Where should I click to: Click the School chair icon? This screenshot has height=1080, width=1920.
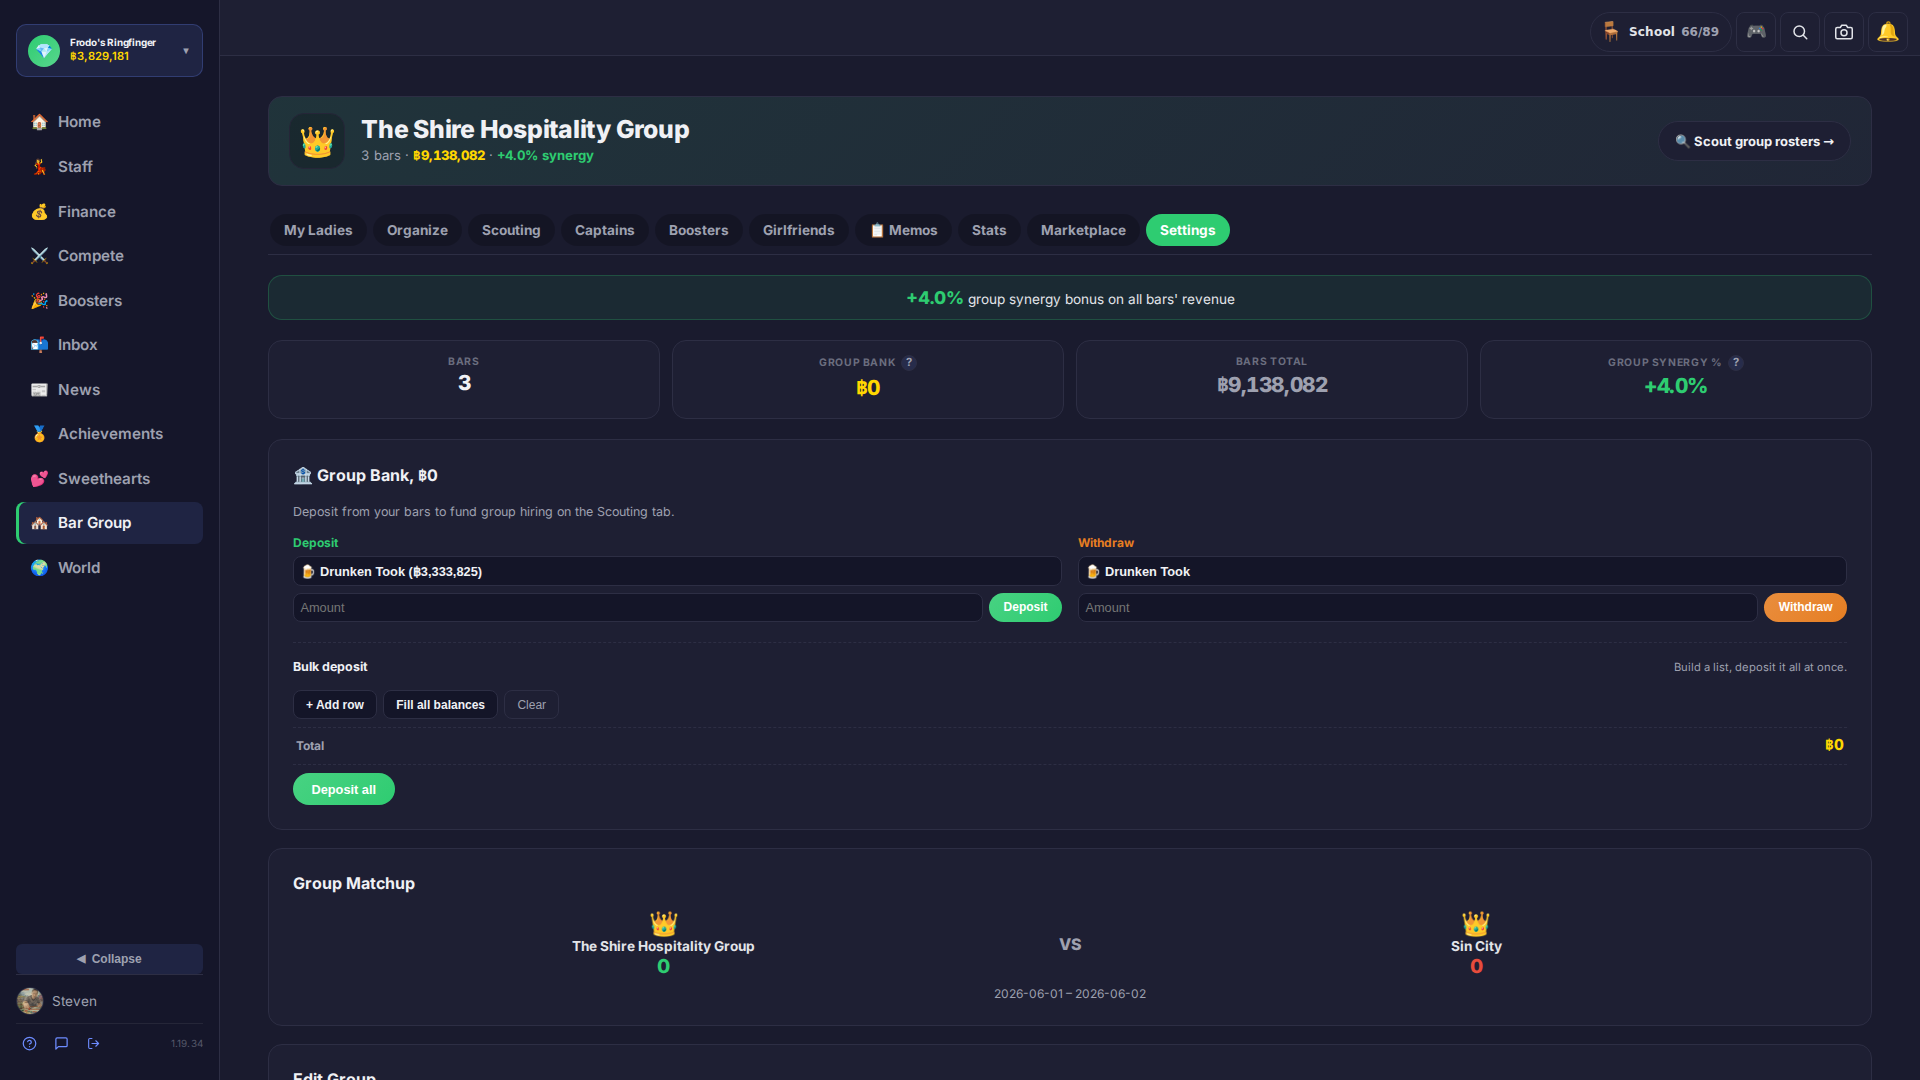[x=1611, y=32]
